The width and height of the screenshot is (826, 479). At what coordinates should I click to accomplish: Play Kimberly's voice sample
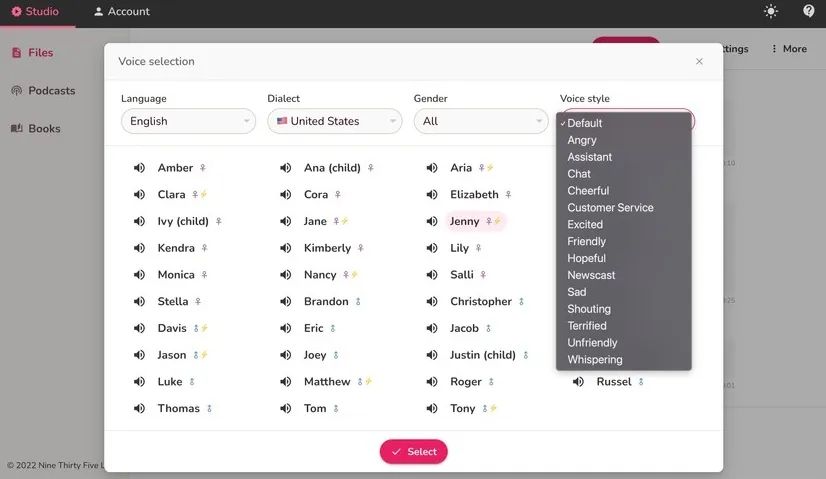(286, 248)
